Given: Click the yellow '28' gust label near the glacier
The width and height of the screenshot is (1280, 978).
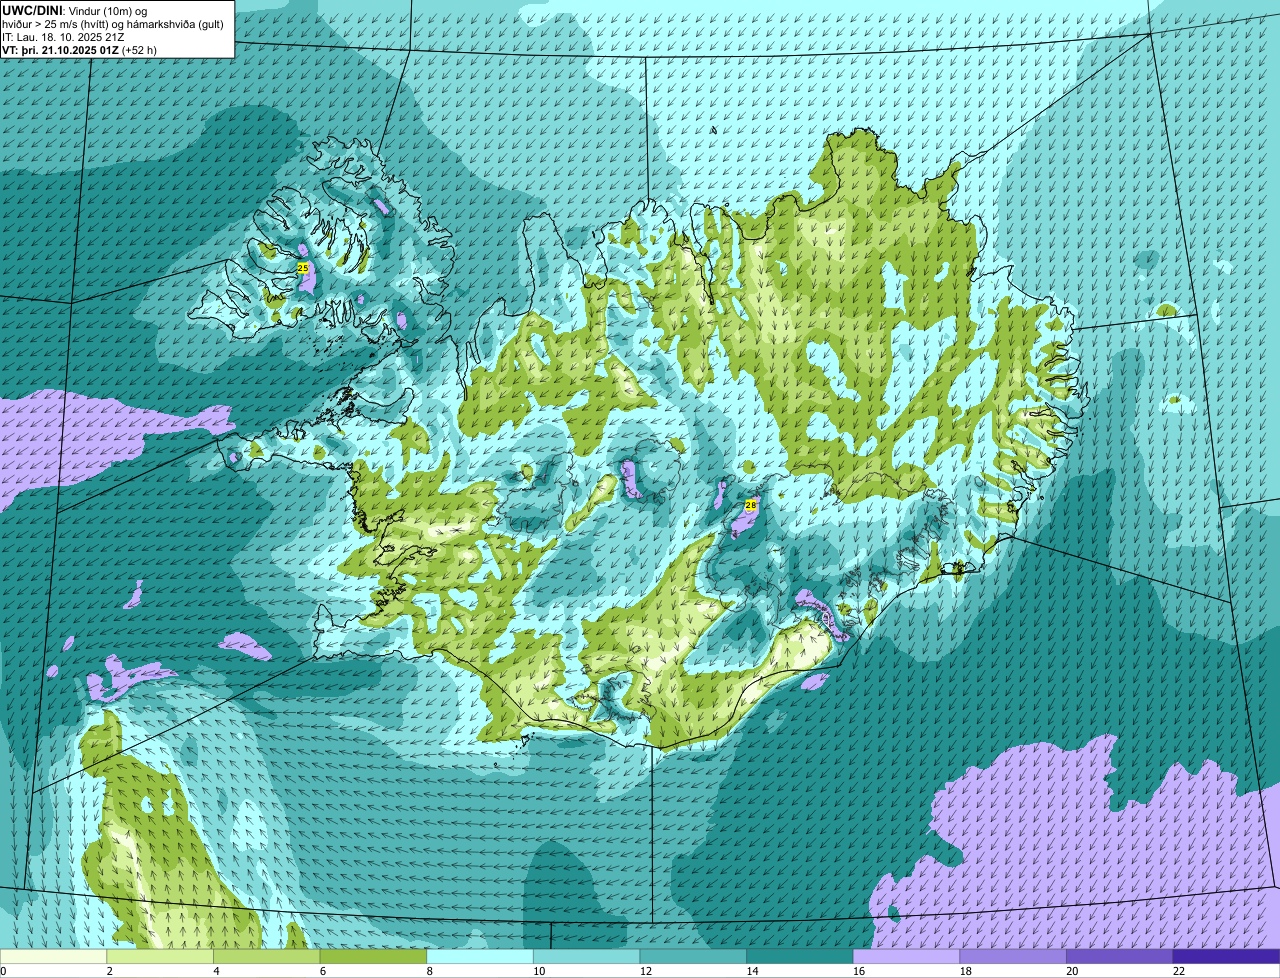Looking at the screenshot, I should [751, 505].
